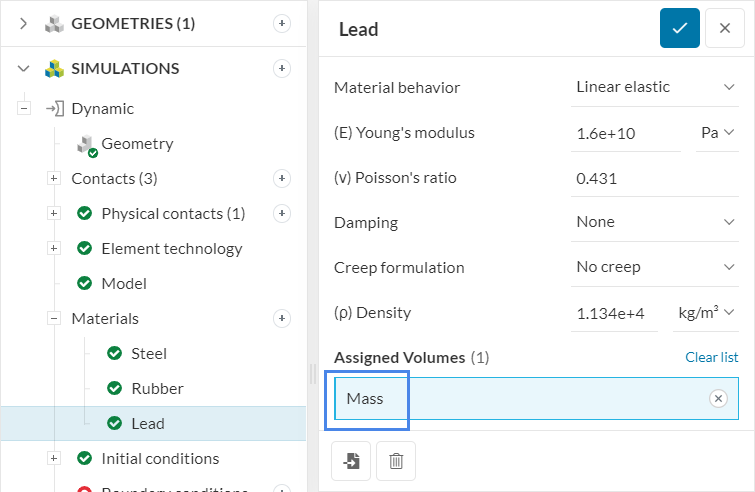Click the Clear list link
This screenshot has width=755, height=492.
[711, 357]
